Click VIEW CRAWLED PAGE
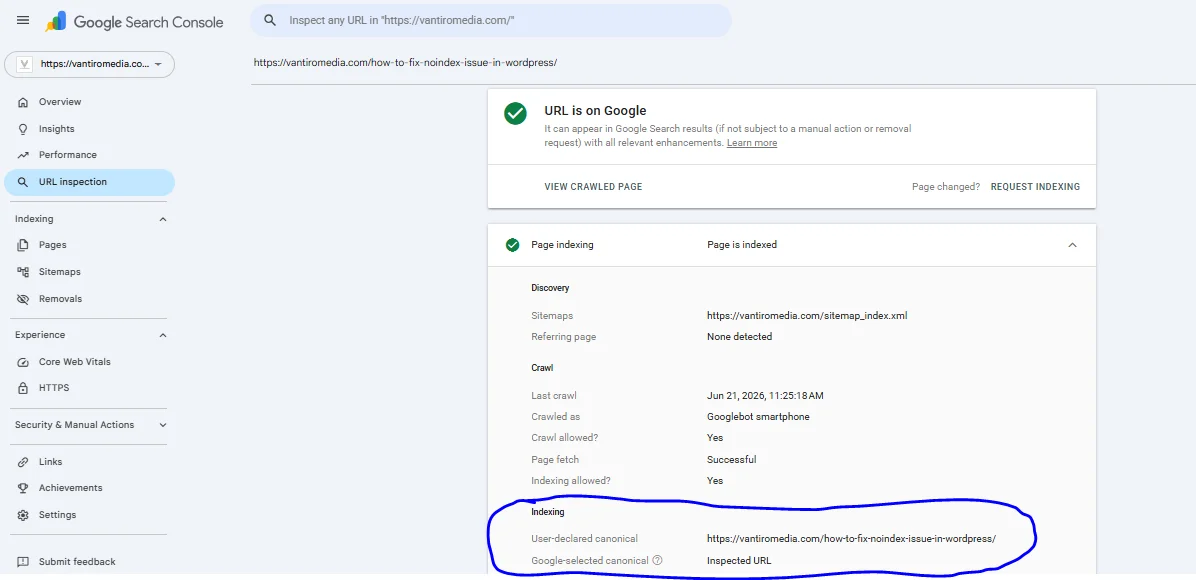This screenshot has width=1196, height=580. pos(593,186)
